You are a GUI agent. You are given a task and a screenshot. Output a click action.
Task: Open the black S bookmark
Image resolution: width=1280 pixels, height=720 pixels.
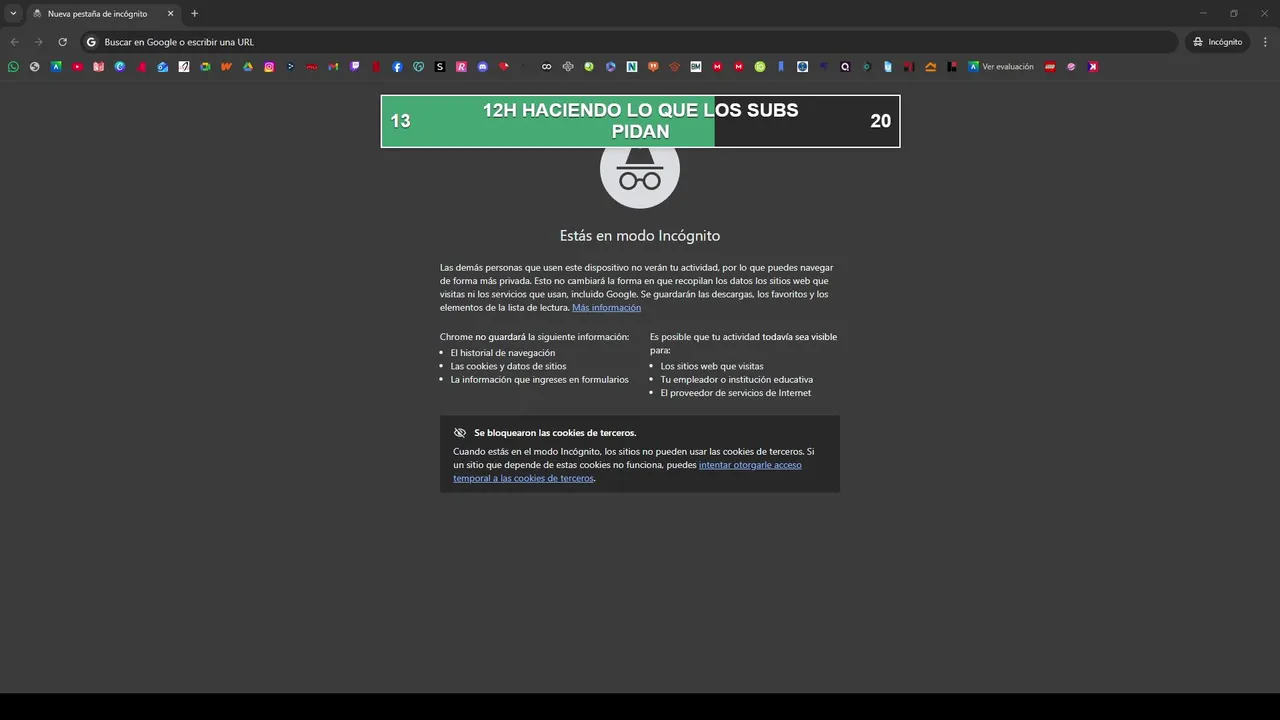point(440,67)
